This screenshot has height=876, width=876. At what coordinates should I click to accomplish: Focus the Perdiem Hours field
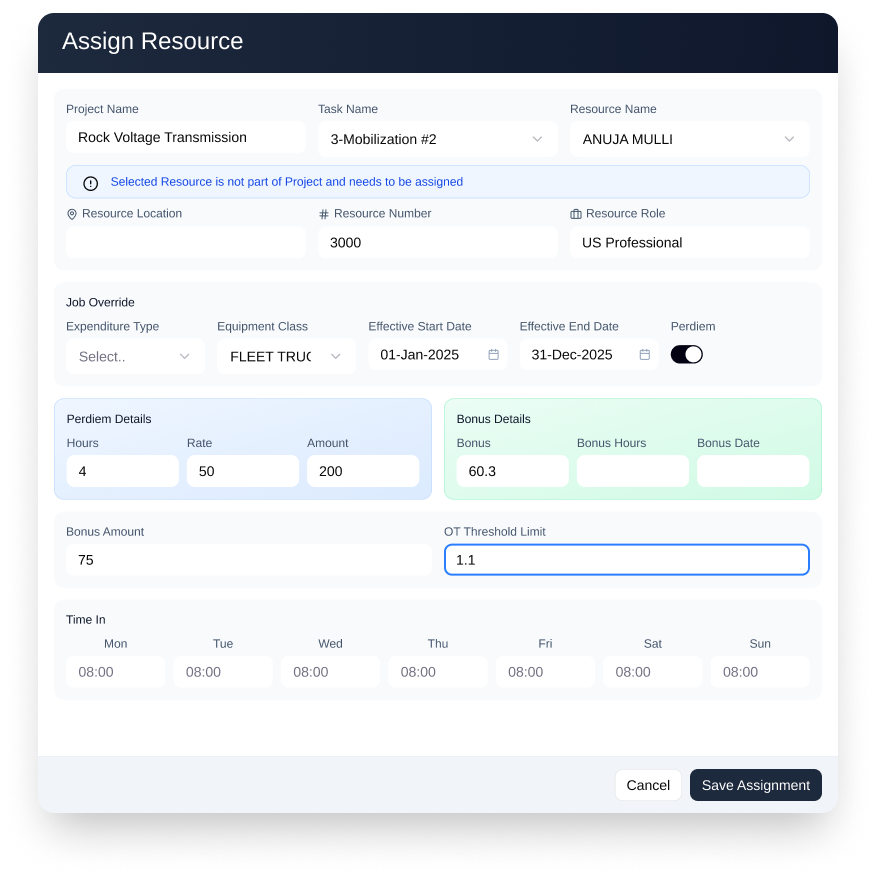point(122,471)
